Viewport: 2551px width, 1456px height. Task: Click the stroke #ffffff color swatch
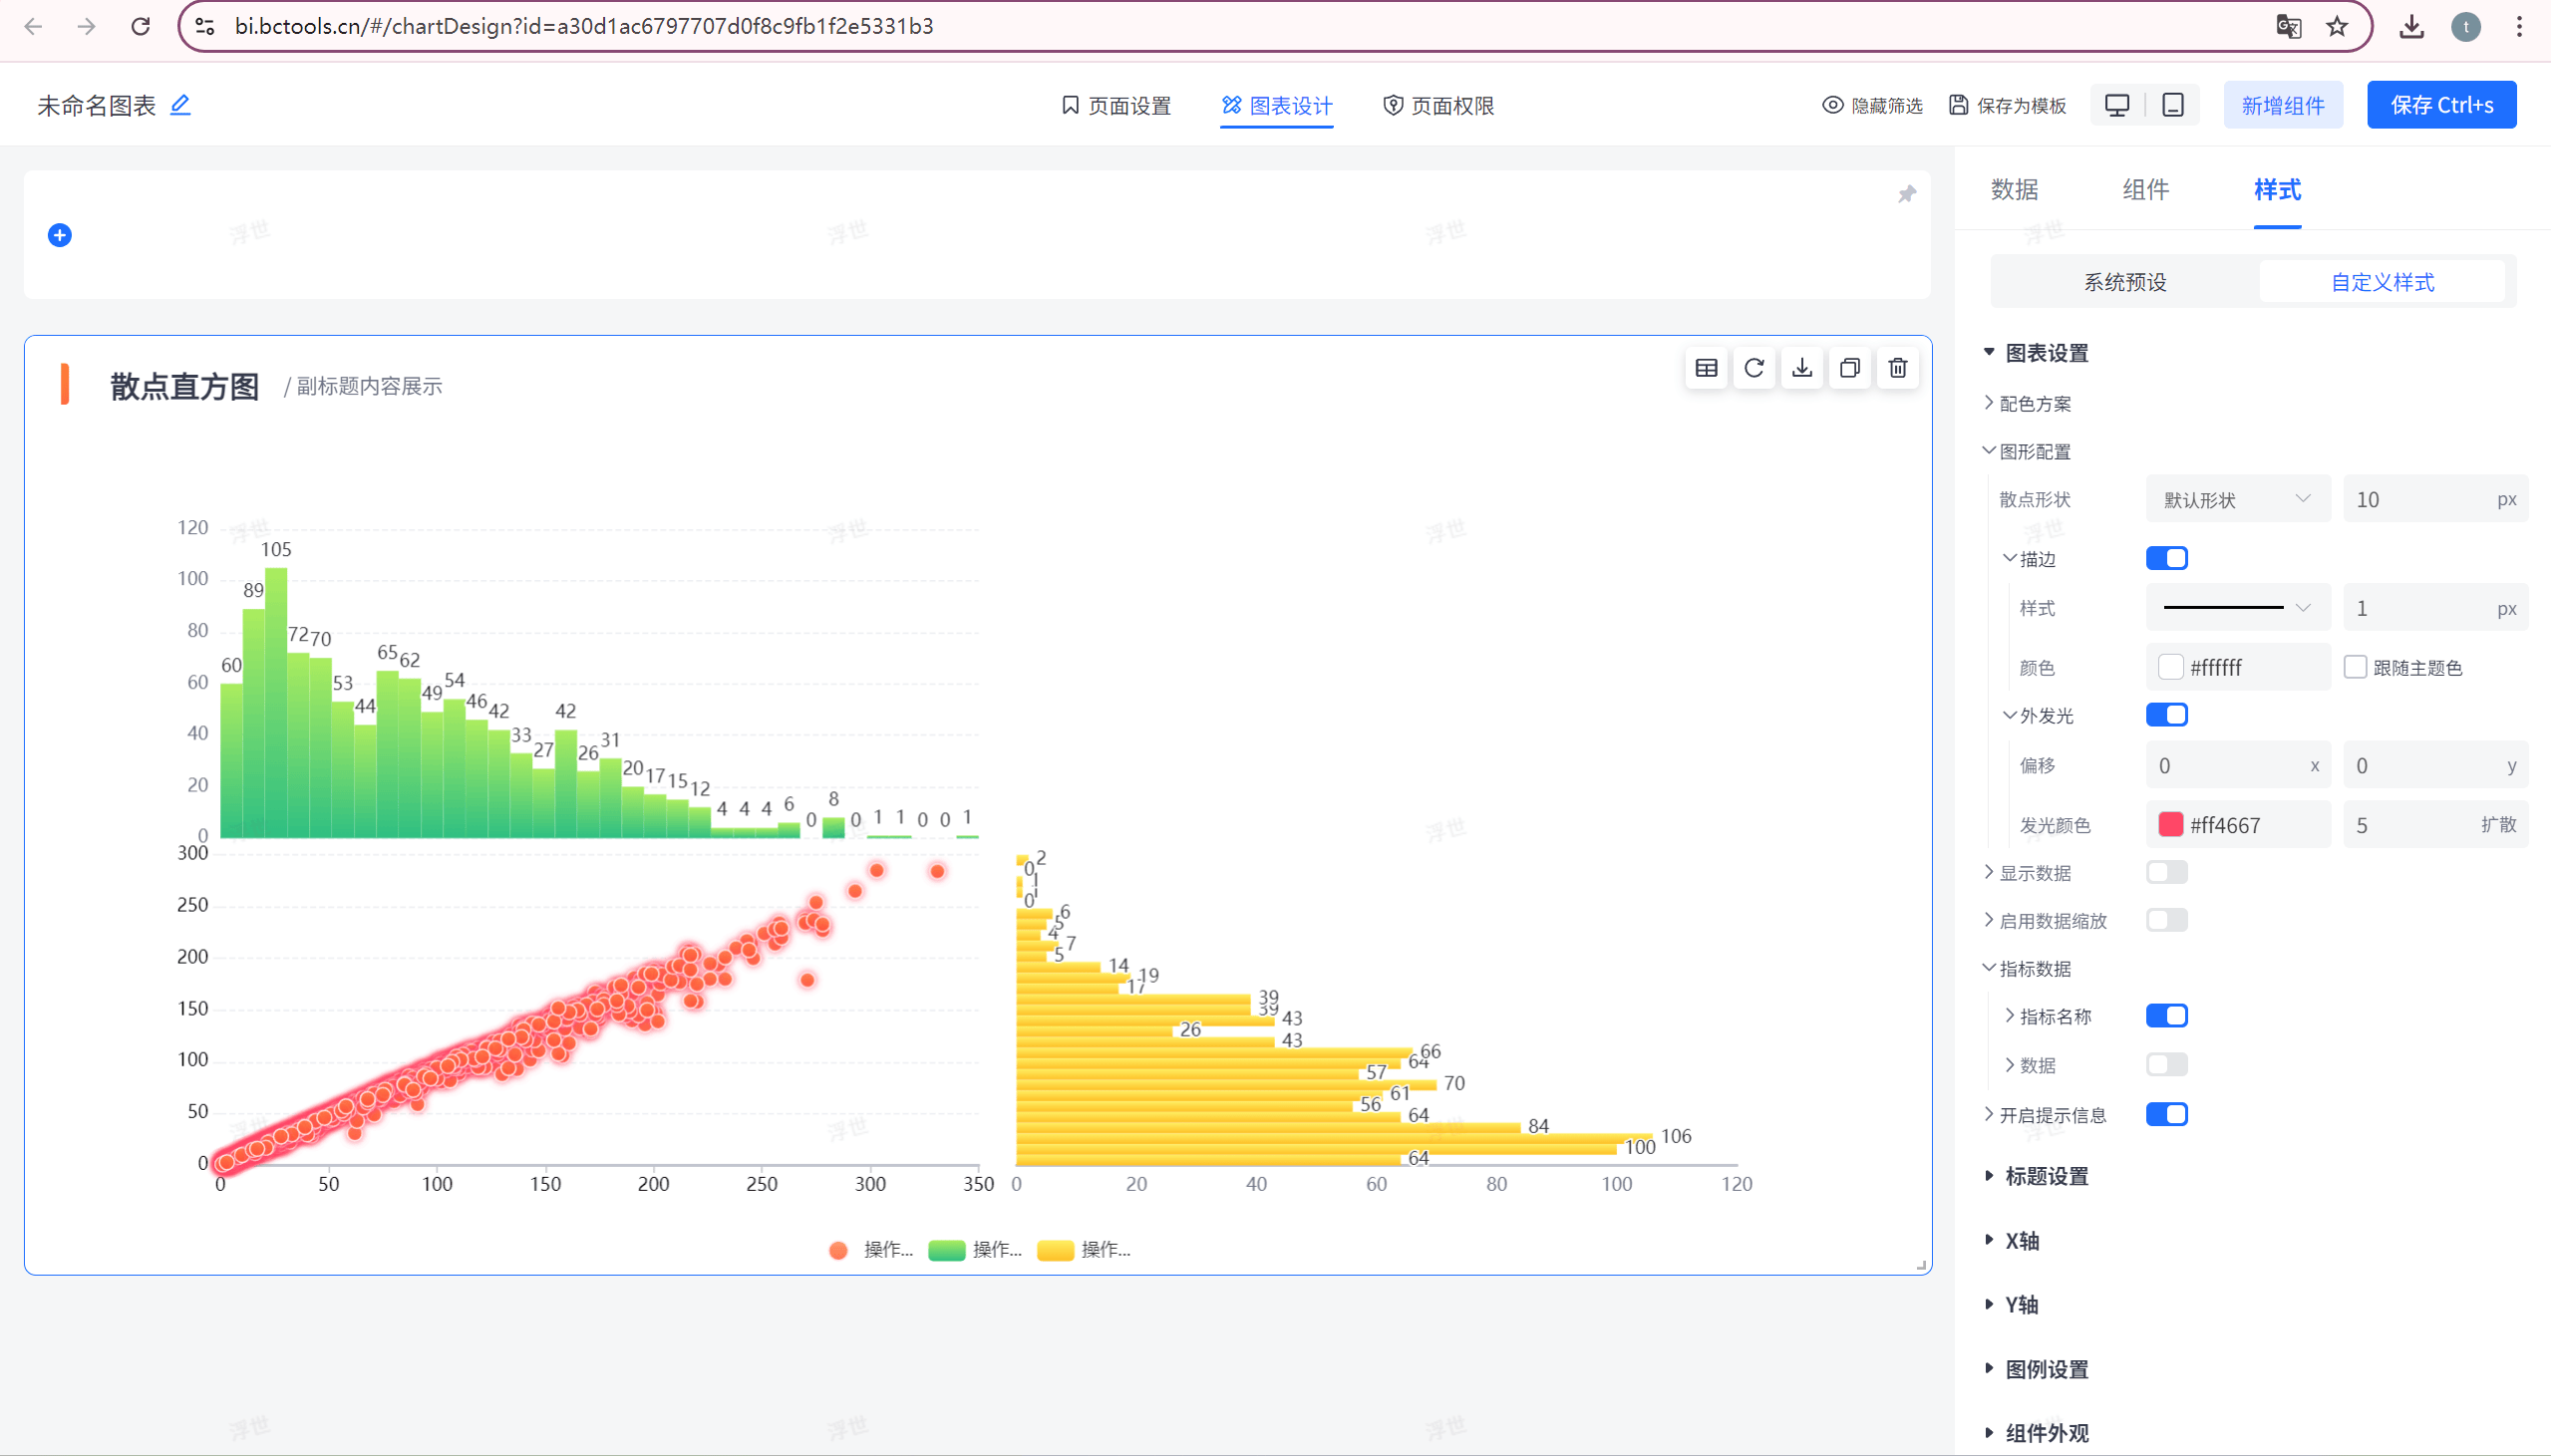(2170, 667)
